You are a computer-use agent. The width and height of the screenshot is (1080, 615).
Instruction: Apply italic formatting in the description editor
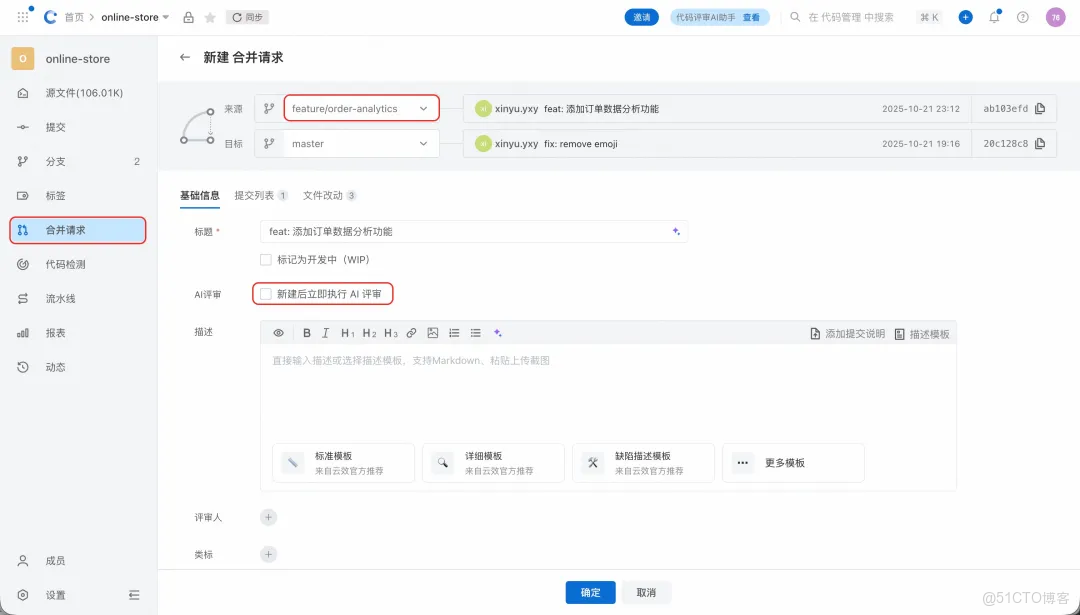(x=325, y=333)
